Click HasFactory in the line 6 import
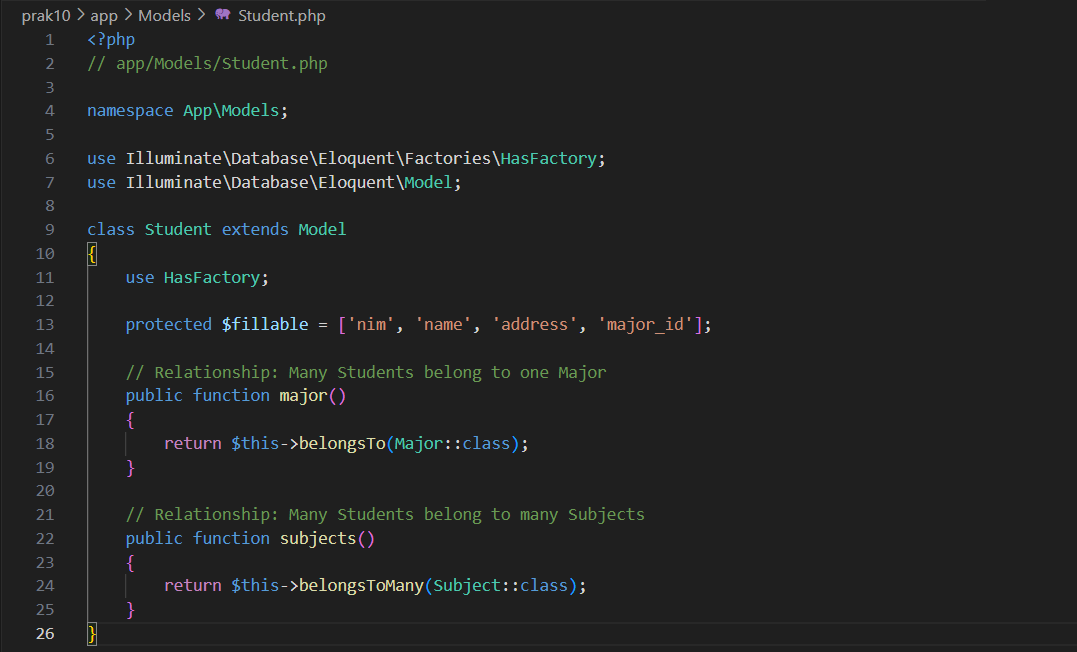 coord(549,158)
